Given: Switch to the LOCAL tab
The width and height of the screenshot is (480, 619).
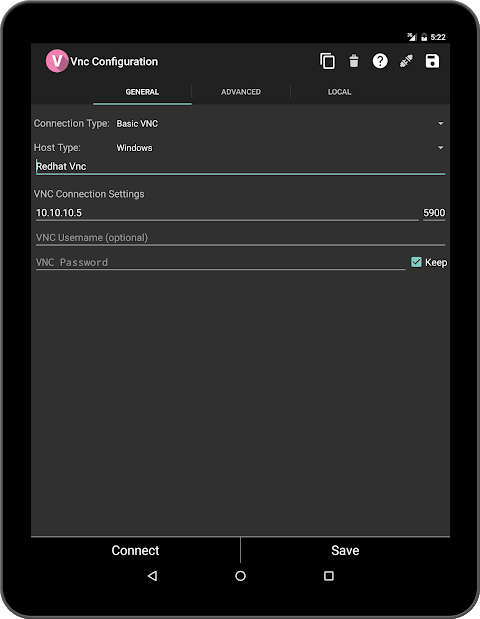Looking at the screenshot, I should tap(339, 92).
